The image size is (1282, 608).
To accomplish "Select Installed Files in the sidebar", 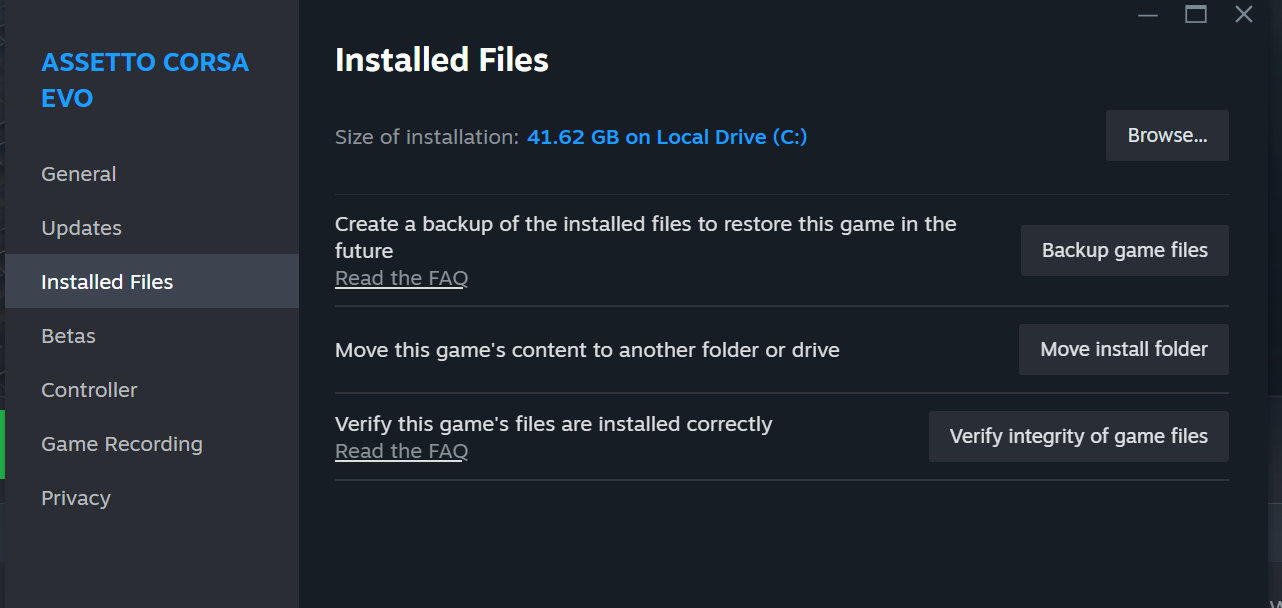I will [x=107, y=282].
